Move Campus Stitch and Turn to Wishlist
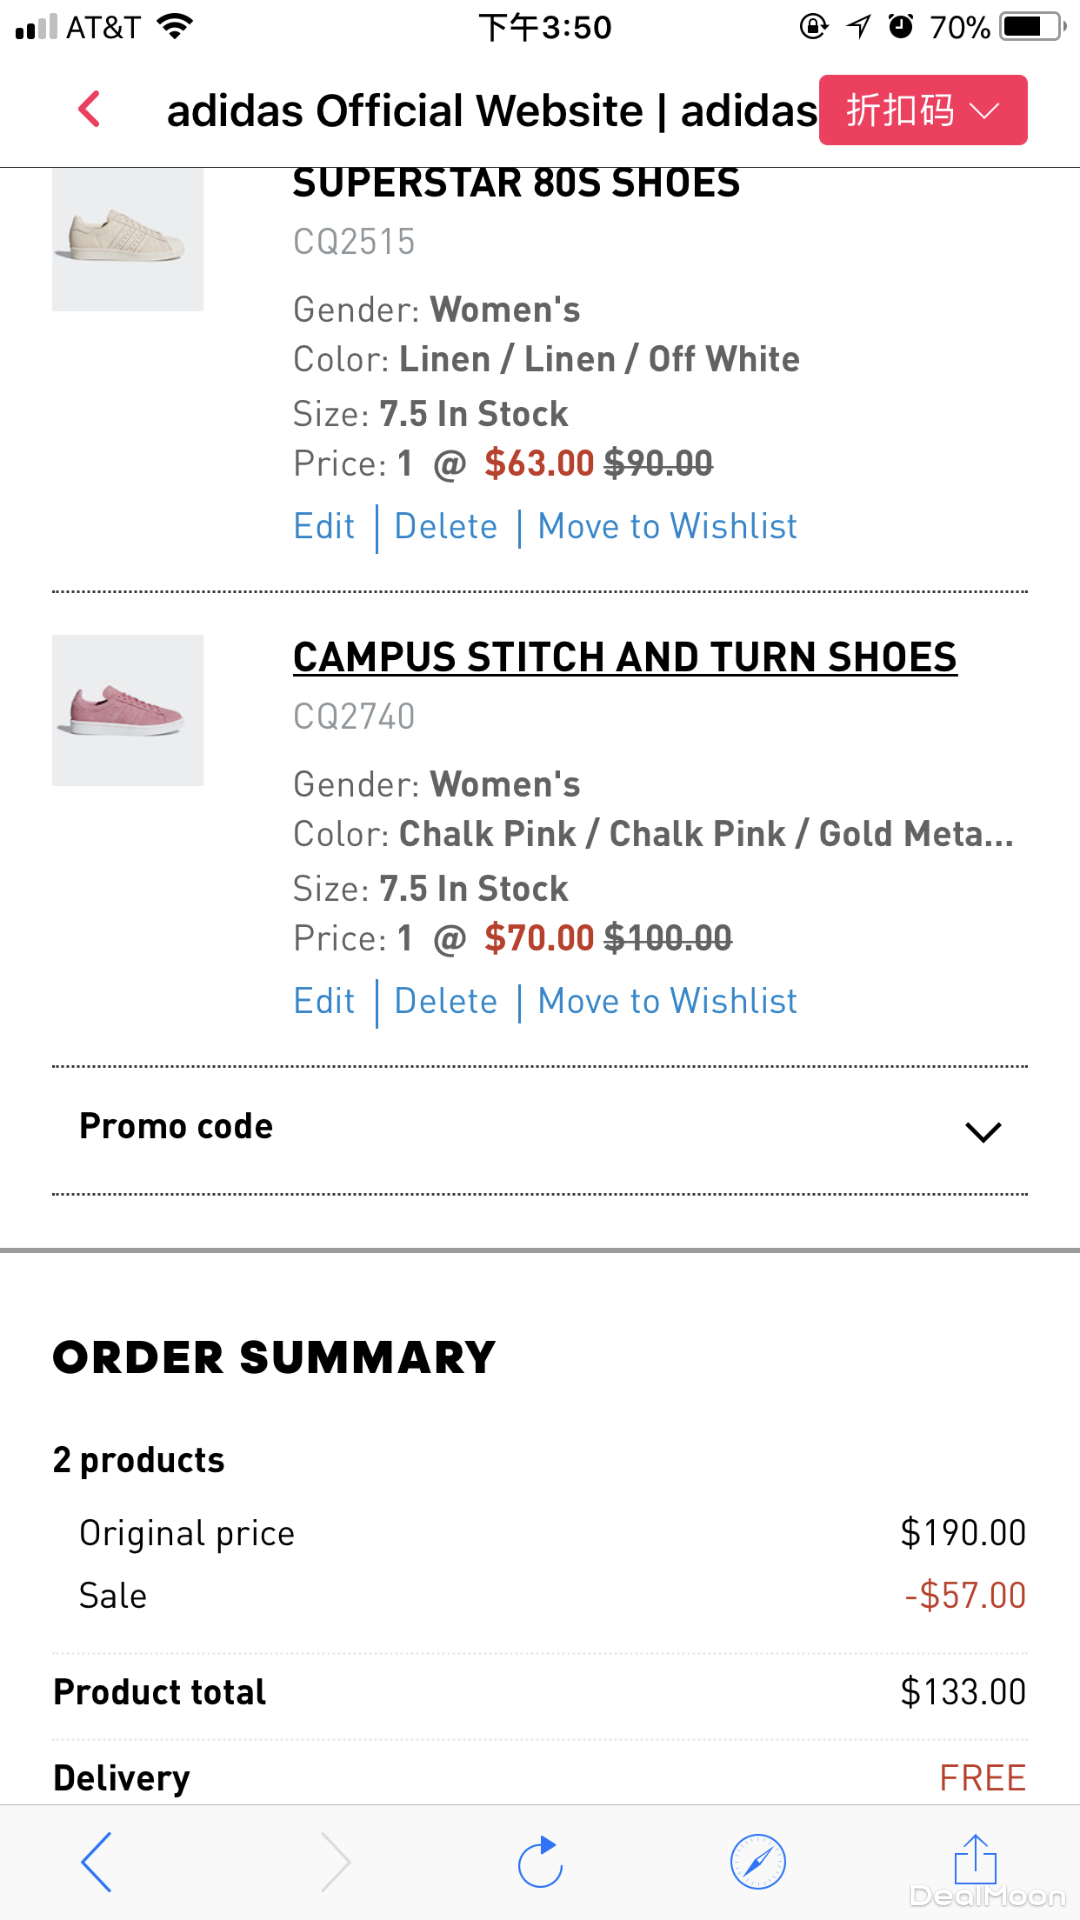This screenshot has height=1920, width=1080. 667,1001
